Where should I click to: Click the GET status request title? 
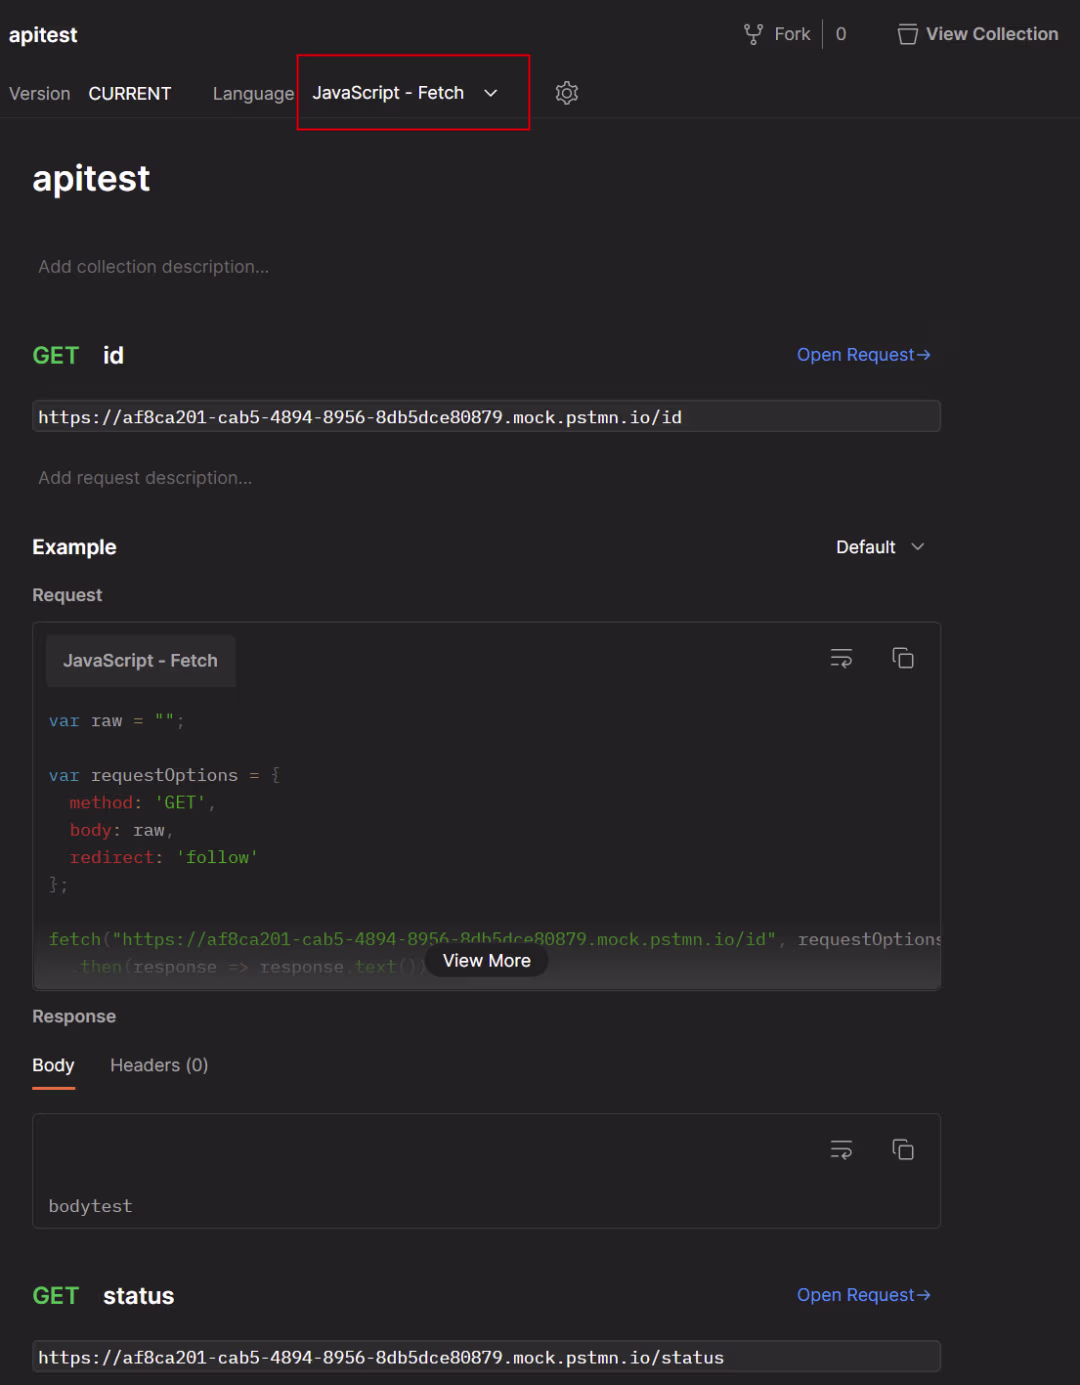pos(103,1296)
